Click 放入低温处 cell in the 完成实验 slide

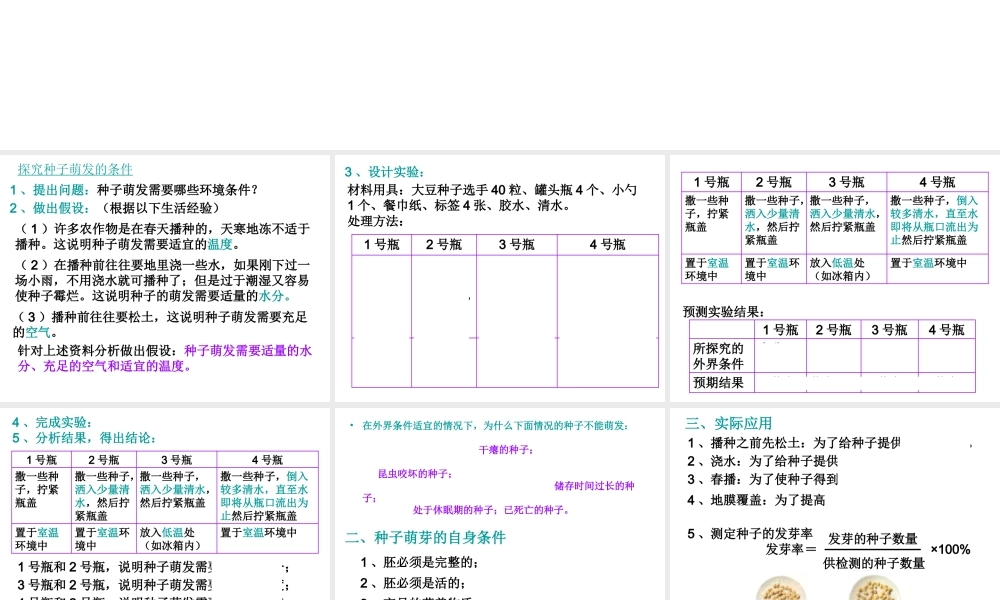point(177,539)
